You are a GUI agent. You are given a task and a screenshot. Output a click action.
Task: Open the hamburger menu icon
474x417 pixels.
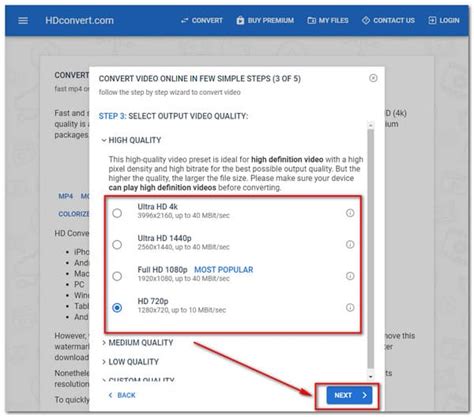point(23,21)
